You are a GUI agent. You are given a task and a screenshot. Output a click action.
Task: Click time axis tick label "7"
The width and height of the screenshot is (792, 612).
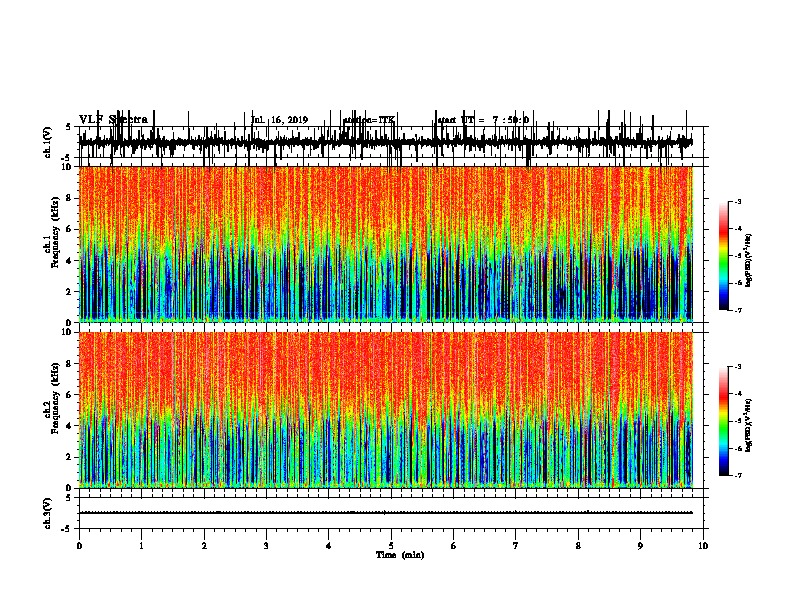click(516, 545)
